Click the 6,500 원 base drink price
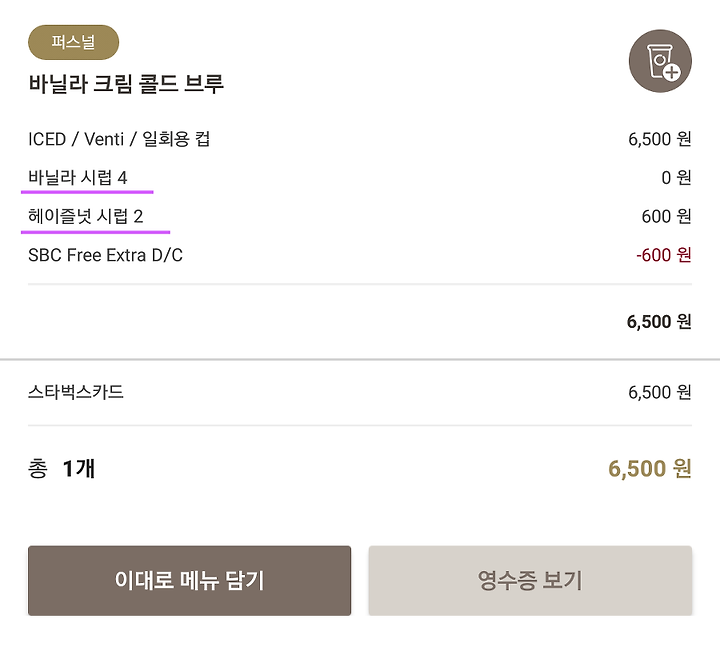The width and height of the screenshot is (720, 651). click(660, 139)
